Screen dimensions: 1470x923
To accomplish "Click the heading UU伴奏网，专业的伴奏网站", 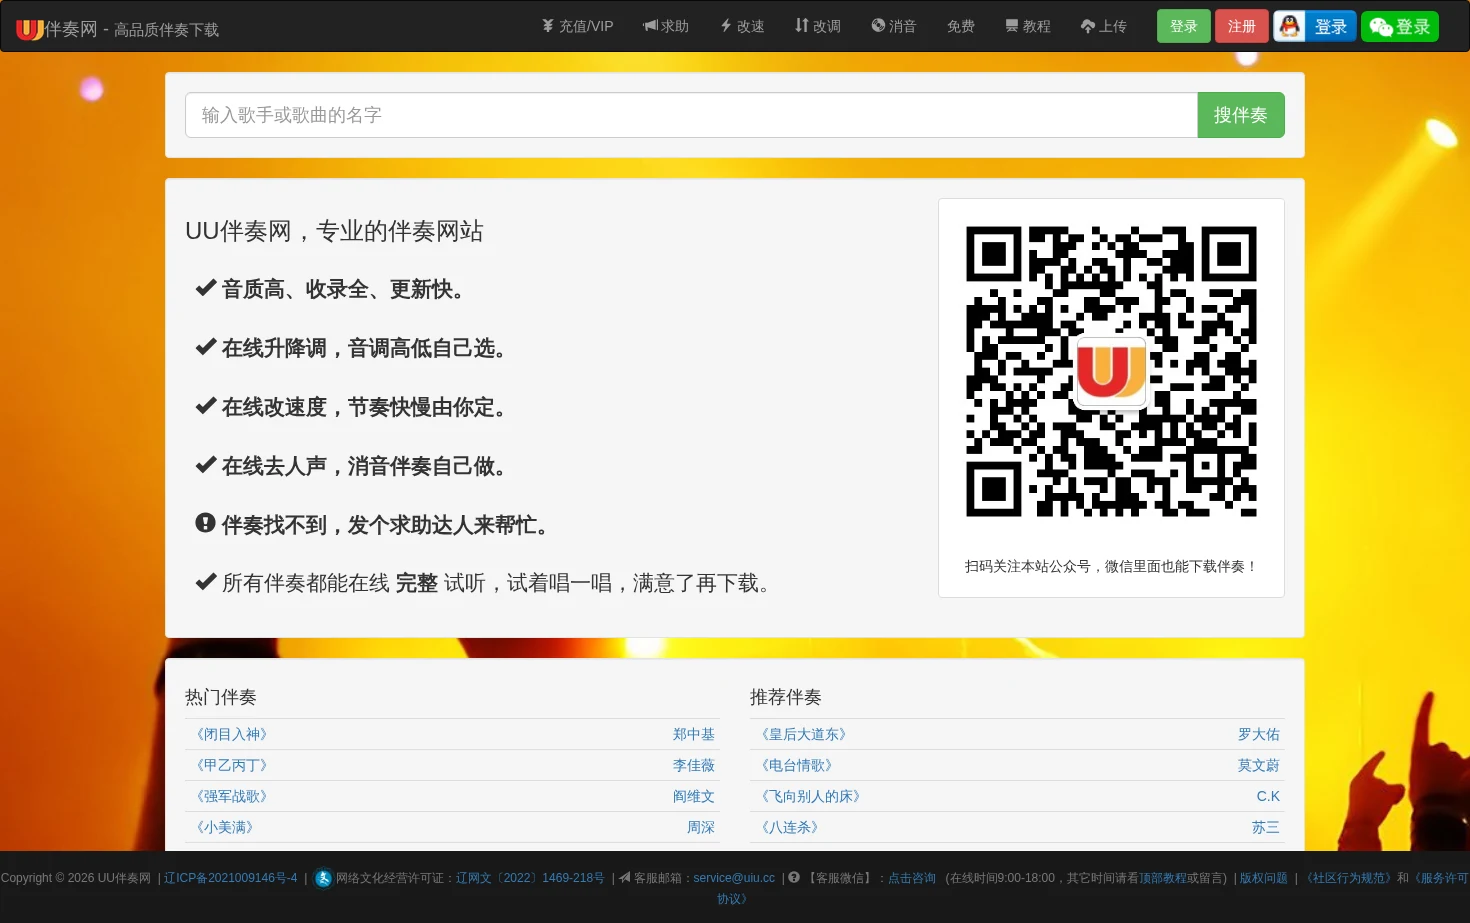I will pyautogui.click(x=334, y=231).
